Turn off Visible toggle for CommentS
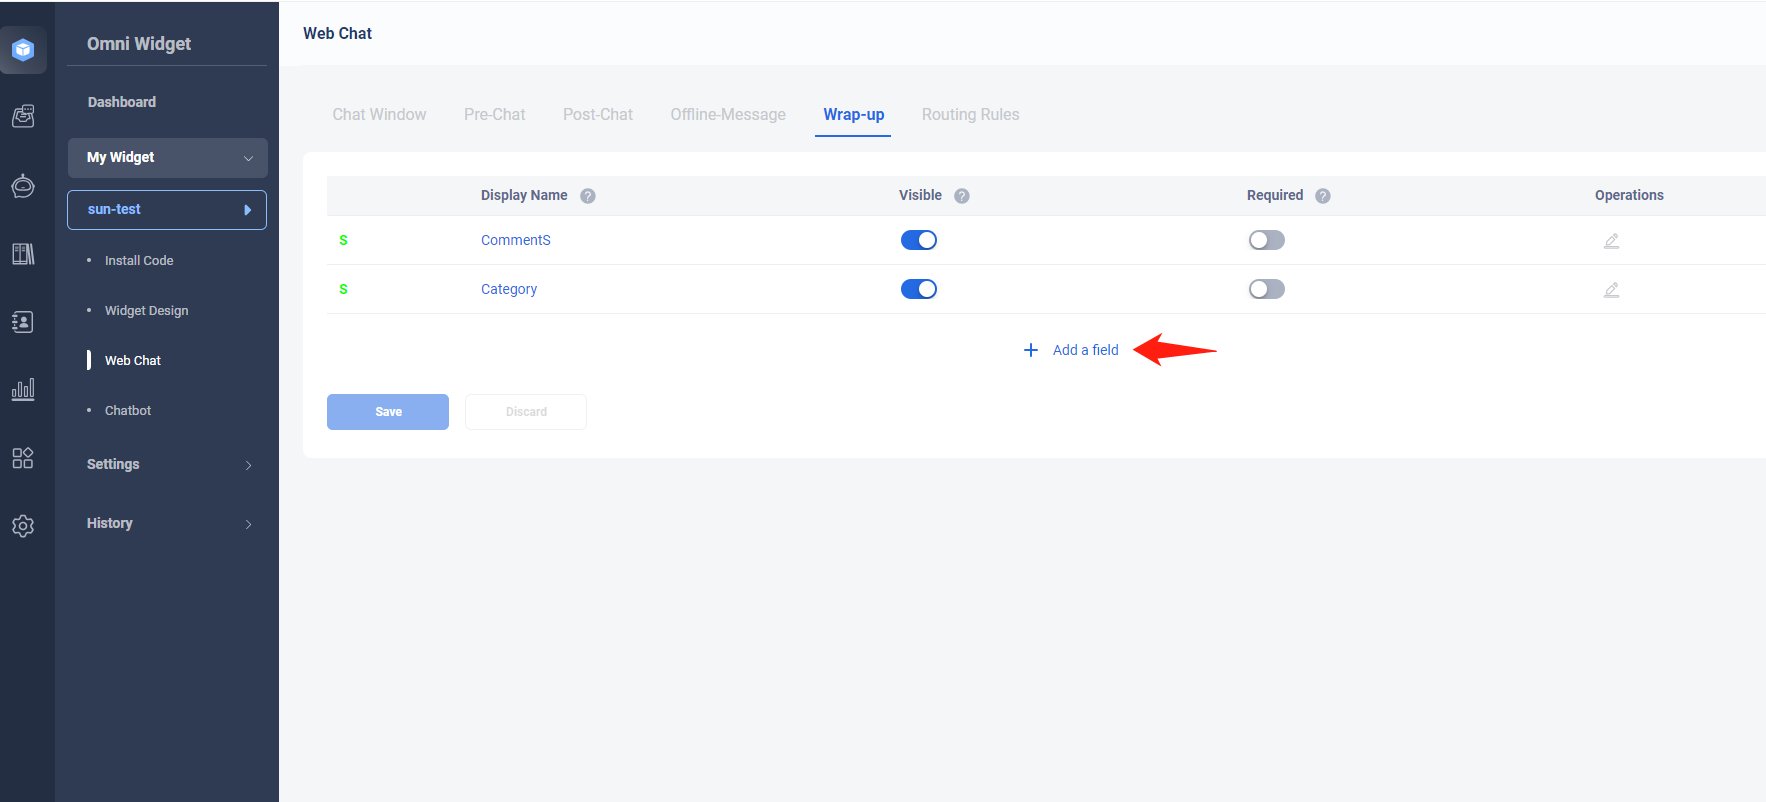Image resolution: width=1766 pixels, height=802 pixels. pos(918,240)
